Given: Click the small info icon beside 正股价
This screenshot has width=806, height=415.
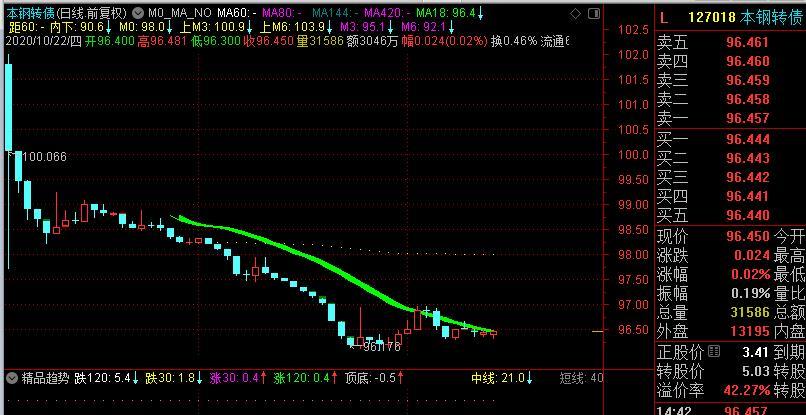Looking at the screenshot, I should 712,353.
